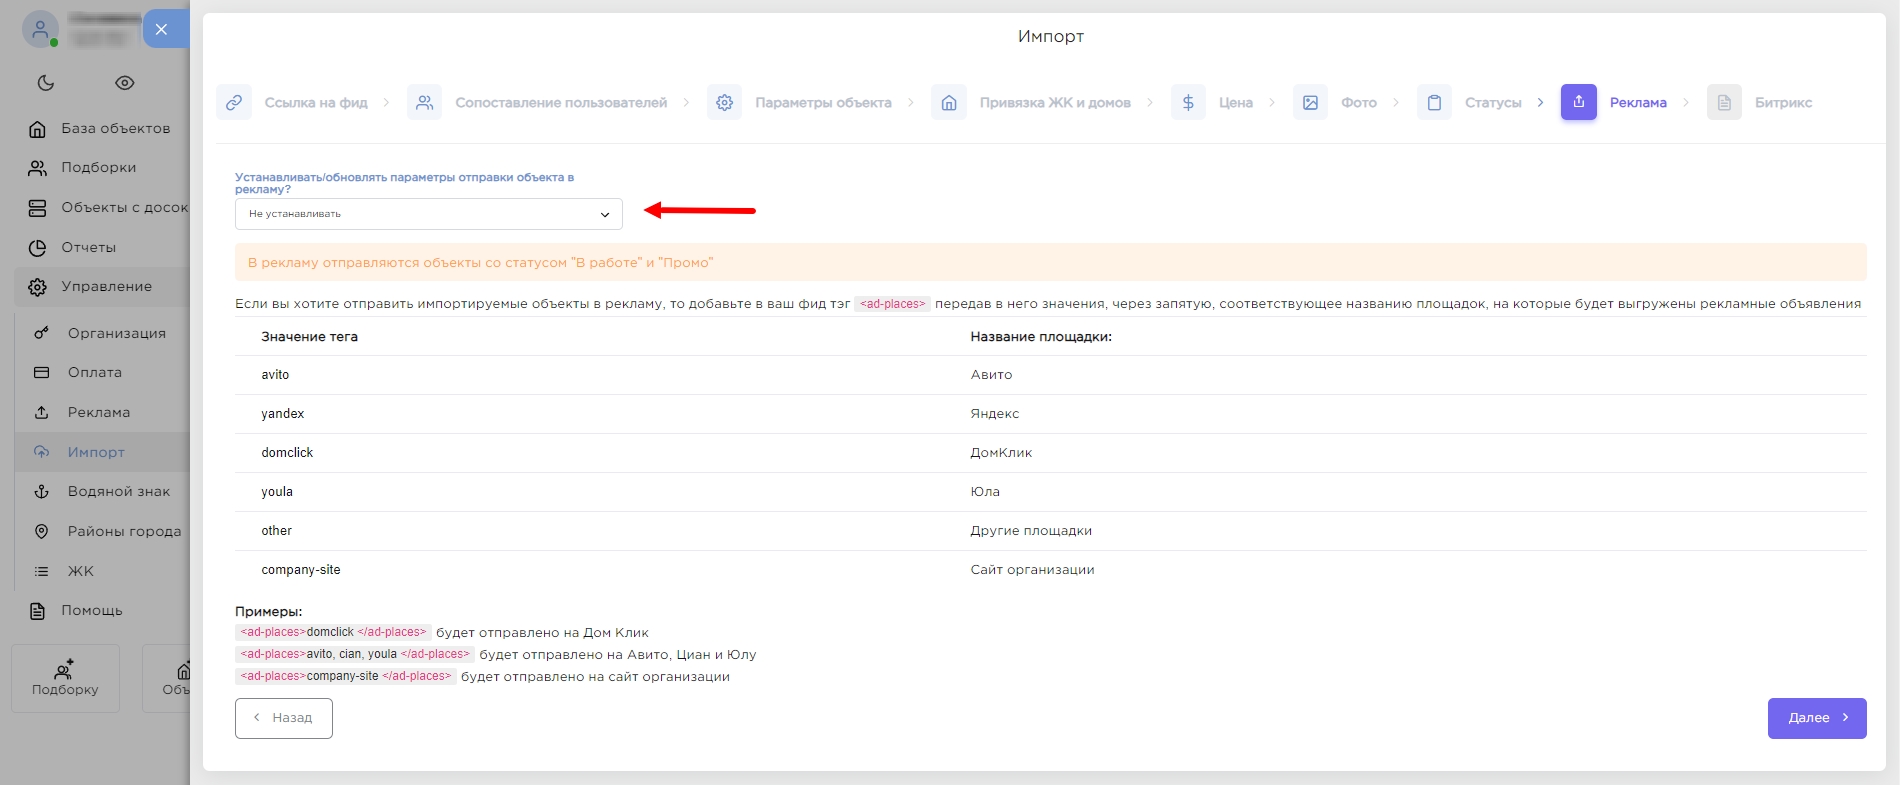Click the clipboard icon of Статусы step
The image size is (1900, 785).
pos(1434,102)
